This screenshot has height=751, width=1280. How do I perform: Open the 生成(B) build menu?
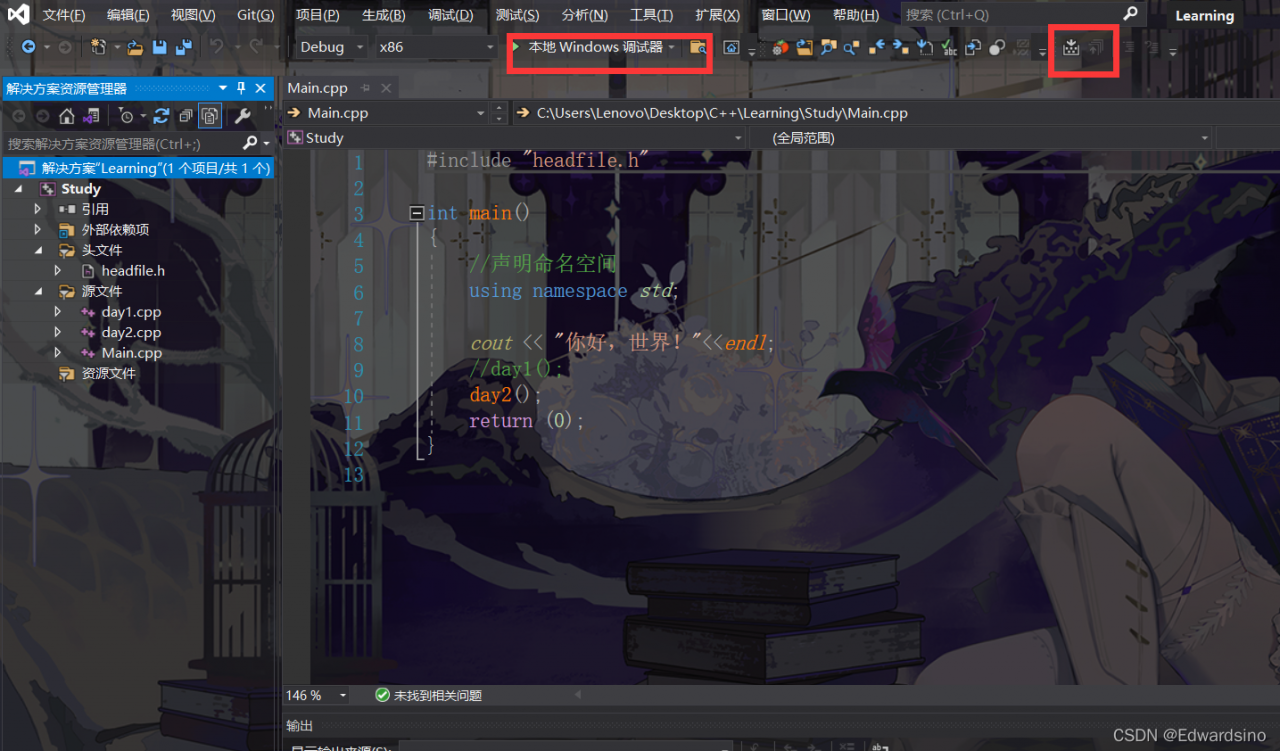point(383,15)
